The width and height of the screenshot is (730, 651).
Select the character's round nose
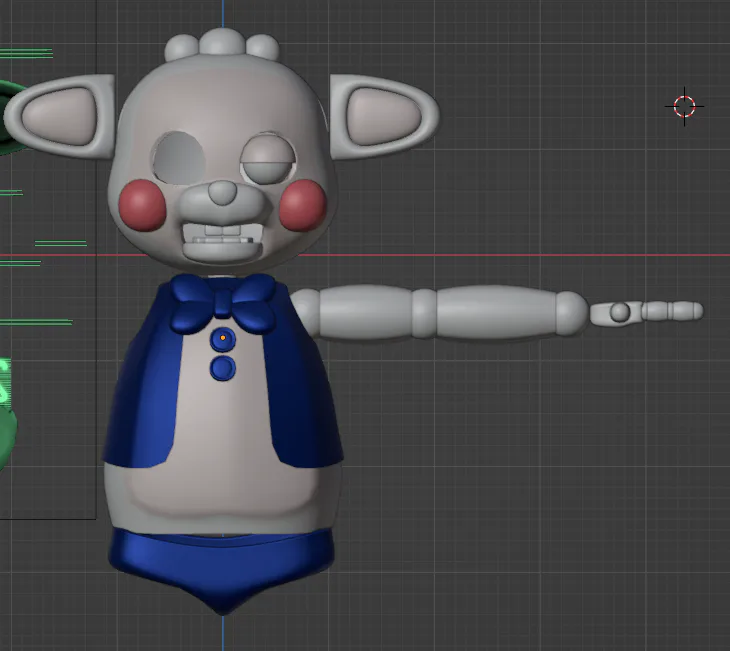tap(223, 193)
